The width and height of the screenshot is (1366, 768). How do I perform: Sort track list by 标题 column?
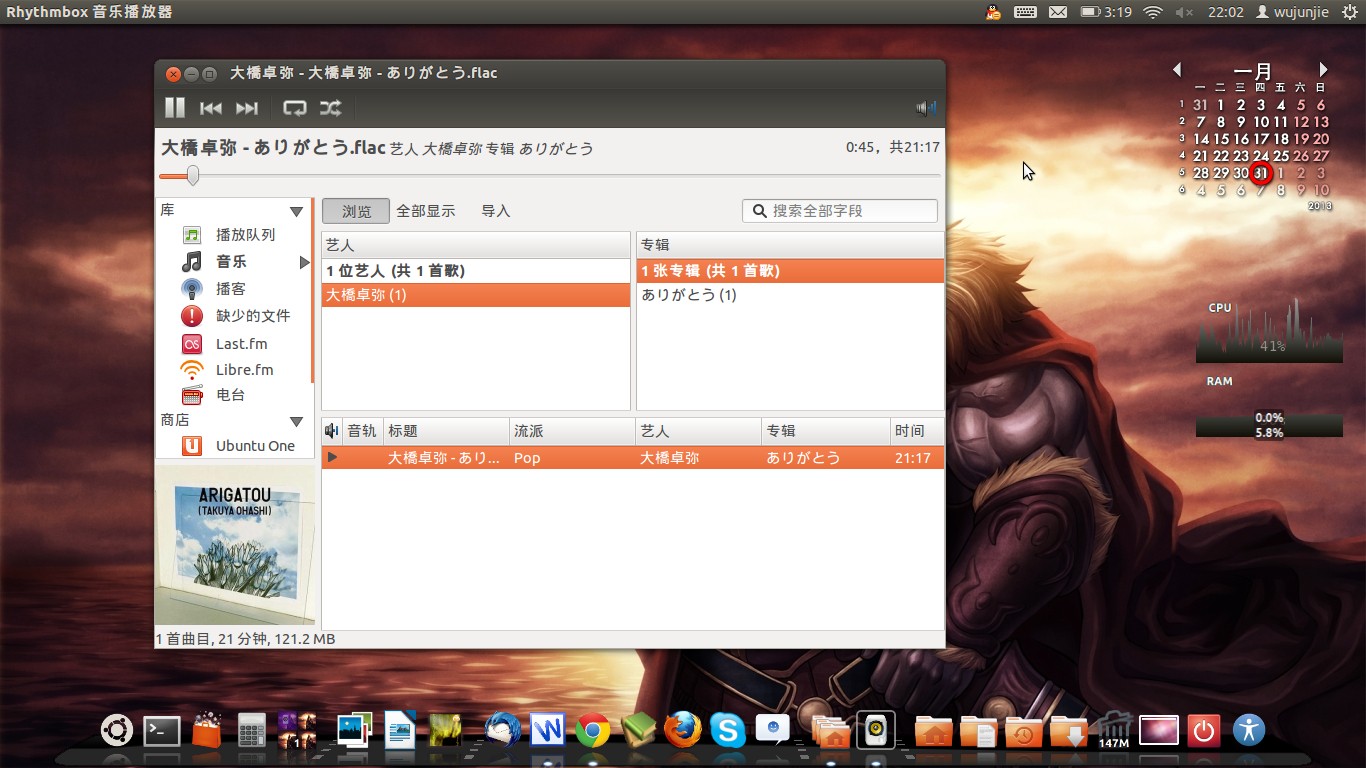[447, 431]
